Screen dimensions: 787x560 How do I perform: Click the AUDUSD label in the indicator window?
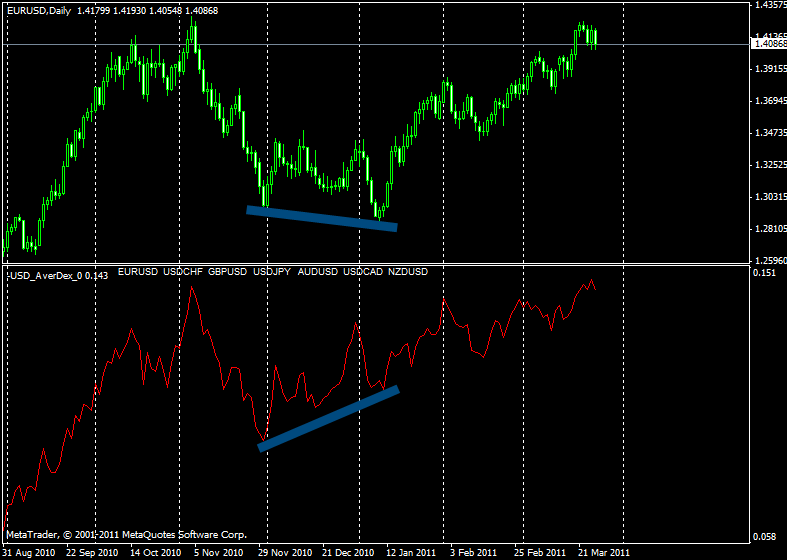(x=320, y=272)
